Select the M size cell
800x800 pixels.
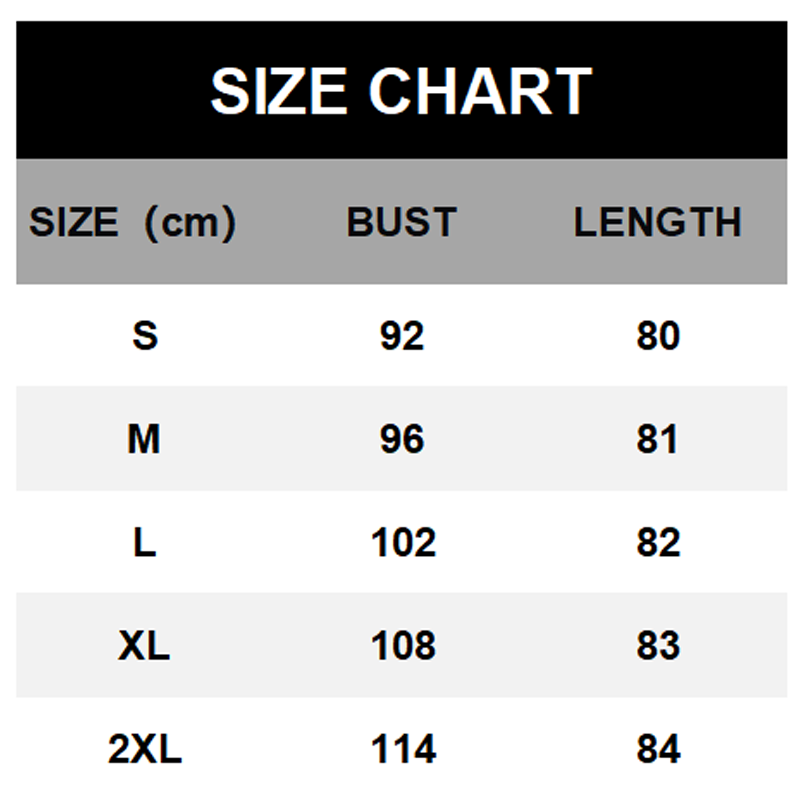pos(144,439)
